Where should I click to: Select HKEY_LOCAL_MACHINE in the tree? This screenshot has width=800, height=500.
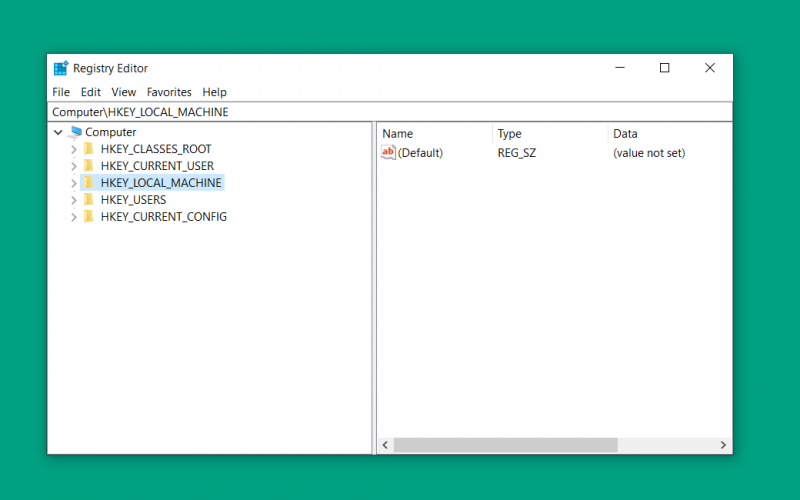pos(161,183)
